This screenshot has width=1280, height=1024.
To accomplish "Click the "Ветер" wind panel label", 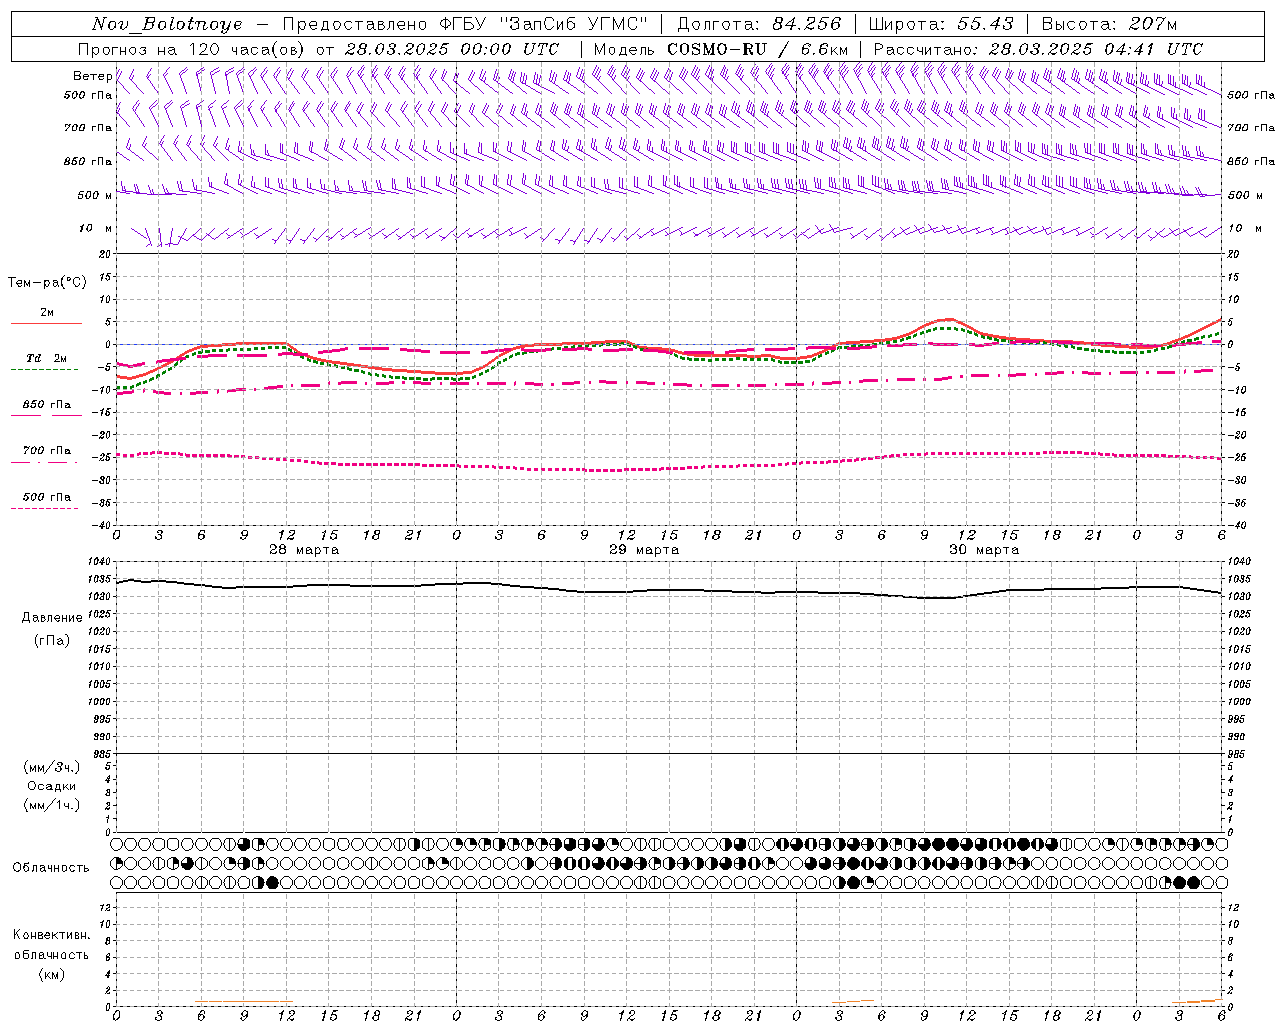I will tap(92, 76).
